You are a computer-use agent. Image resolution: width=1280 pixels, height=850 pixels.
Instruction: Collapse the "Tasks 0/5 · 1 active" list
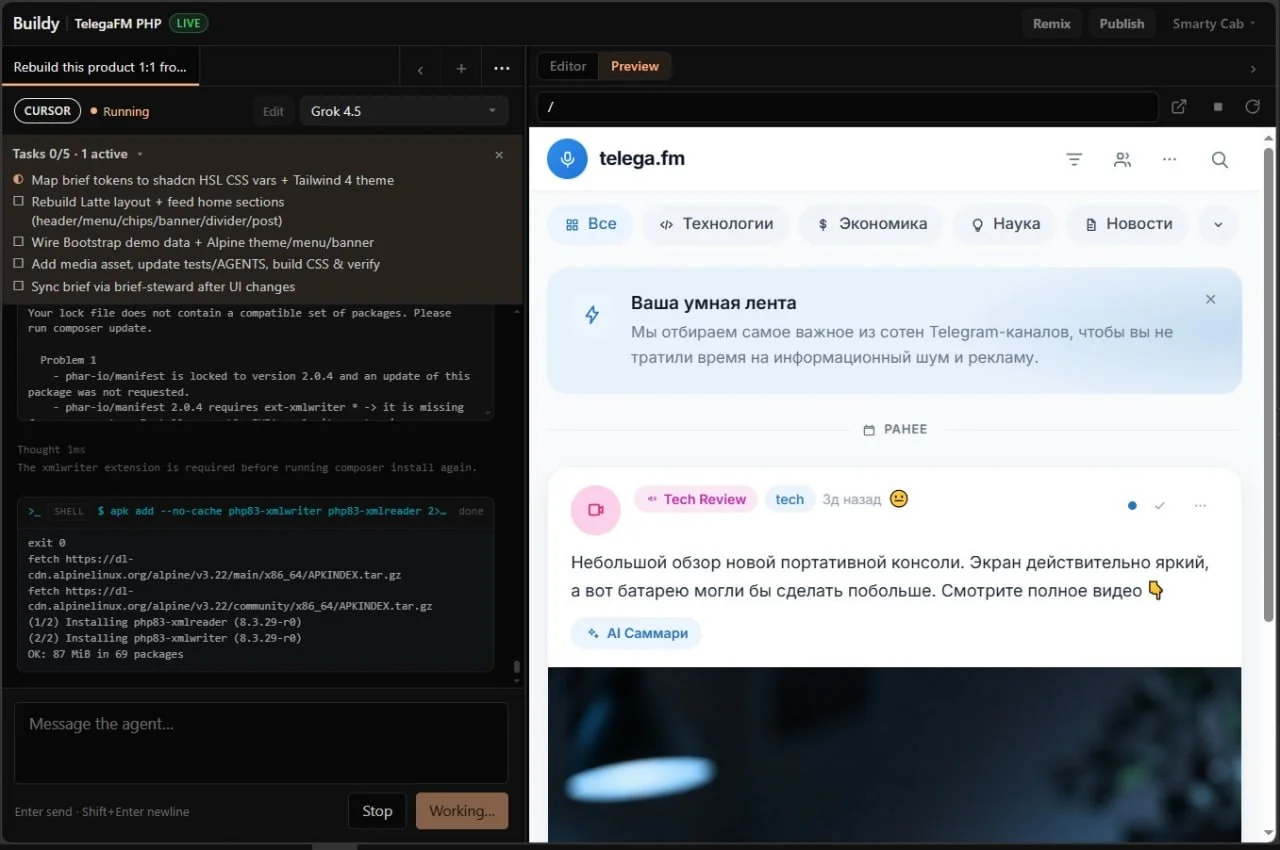[x=77, y=154]
